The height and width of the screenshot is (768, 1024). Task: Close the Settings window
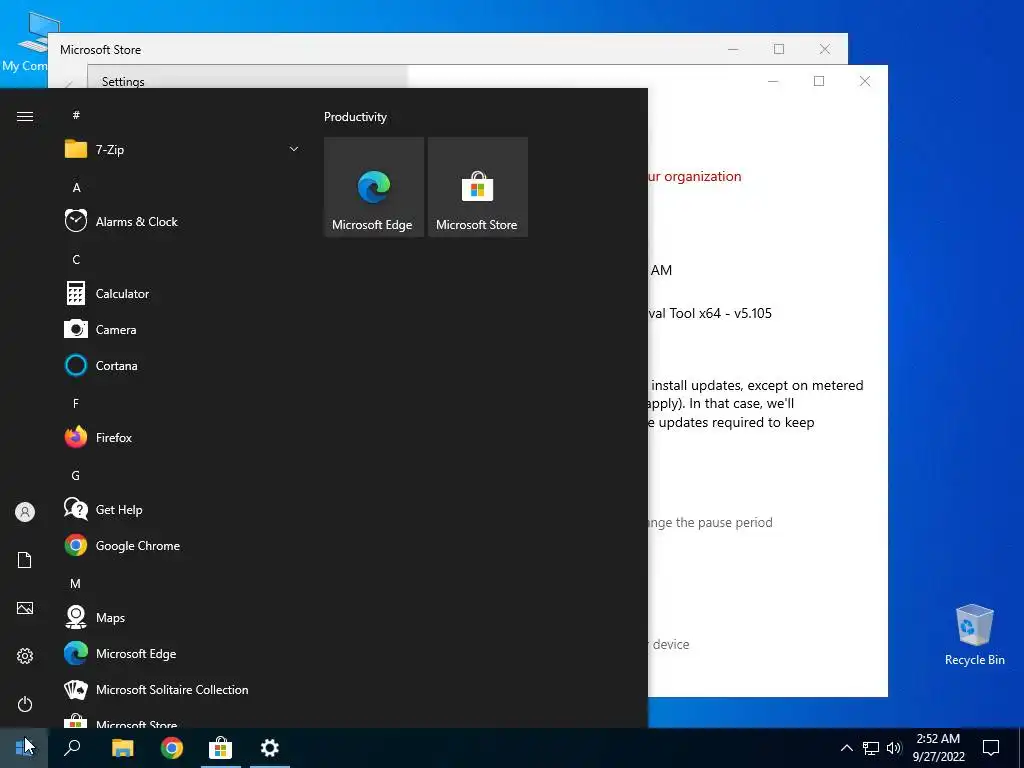click(865, 81)
